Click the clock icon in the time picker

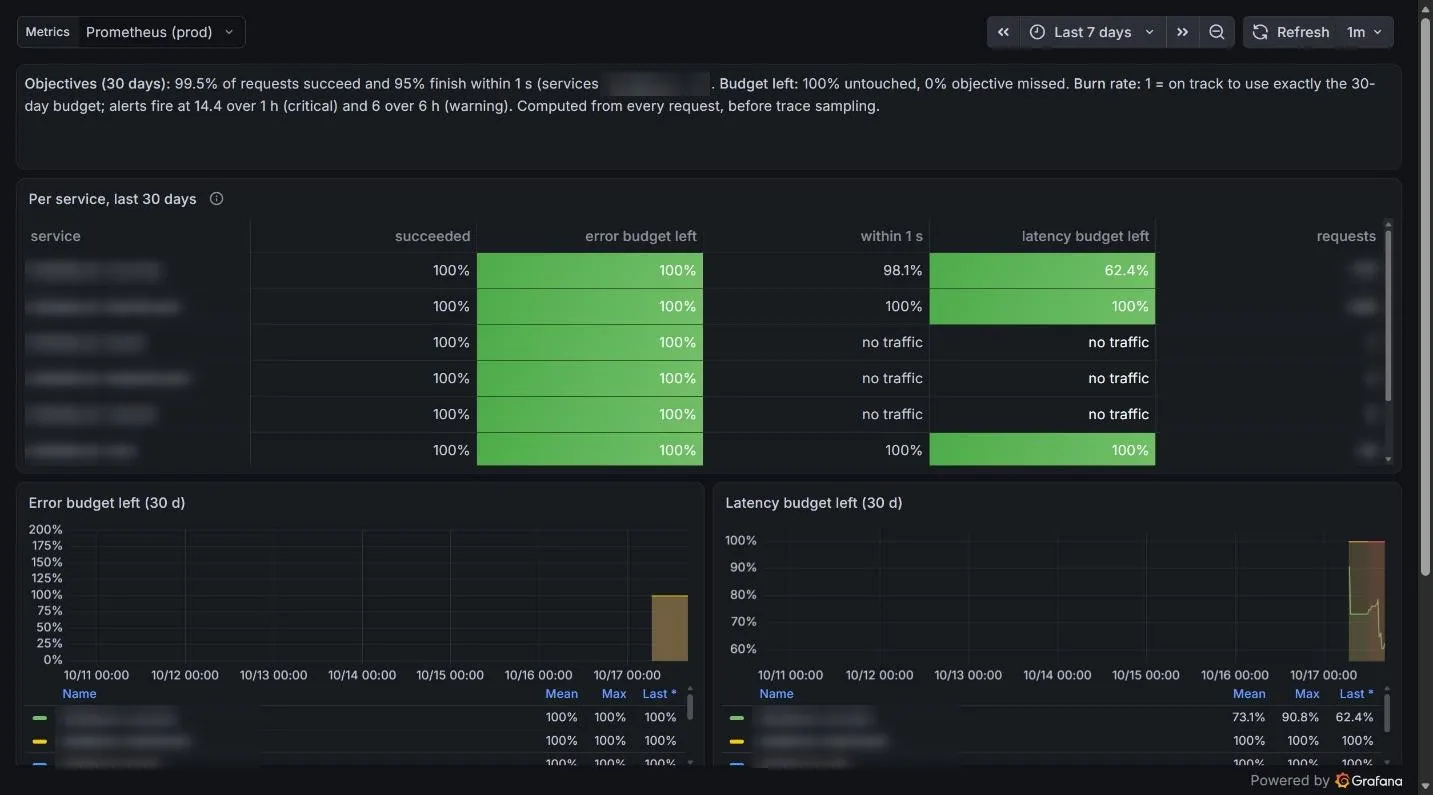click(1037, 32)
